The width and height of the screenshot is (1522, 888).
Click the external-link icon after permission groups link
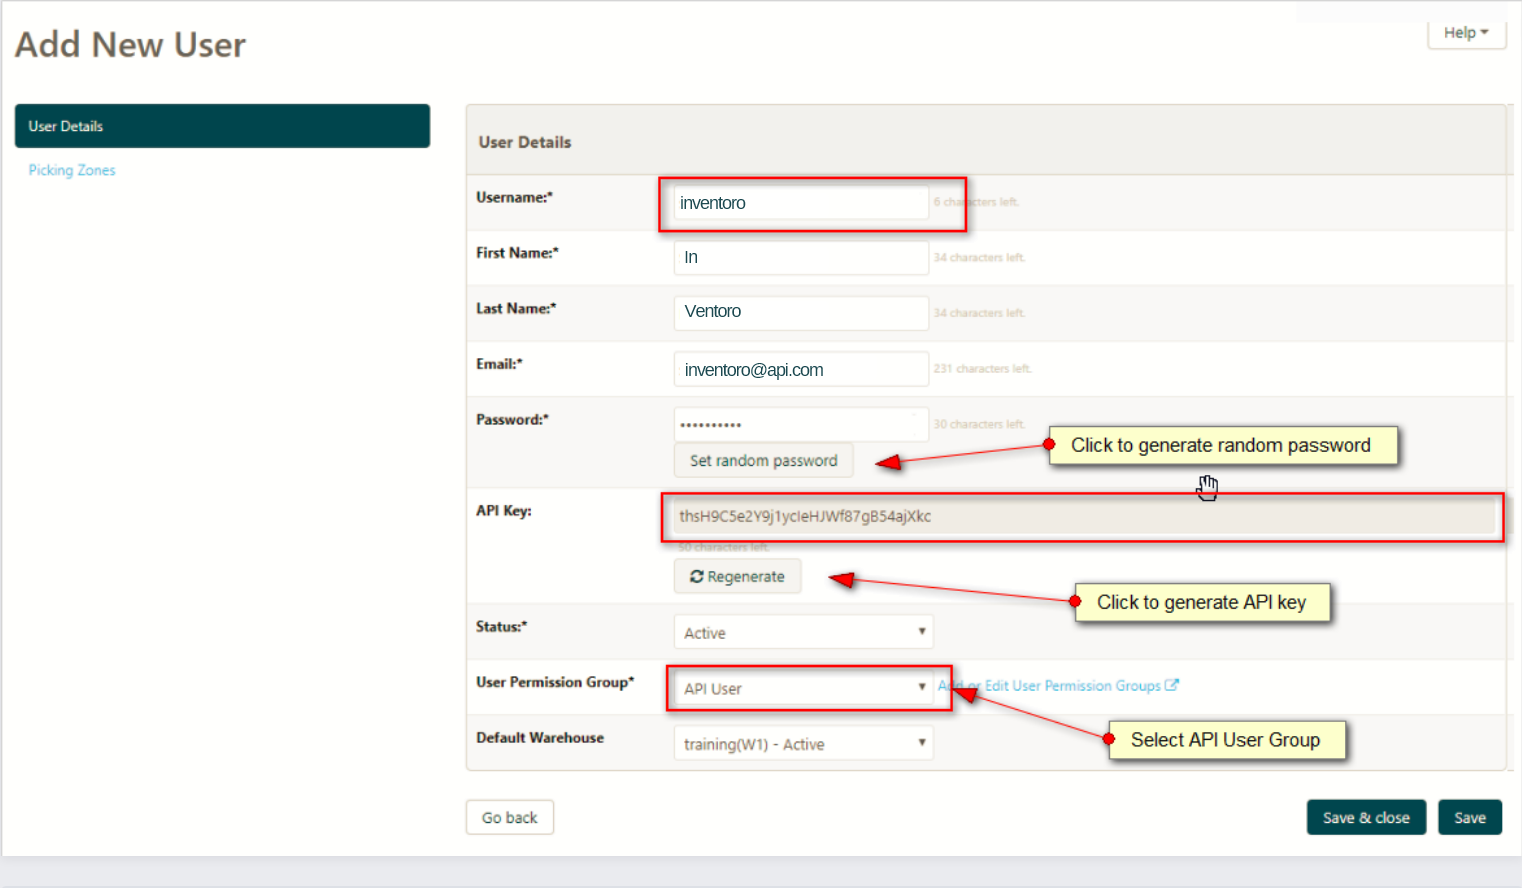[1172, 685]
